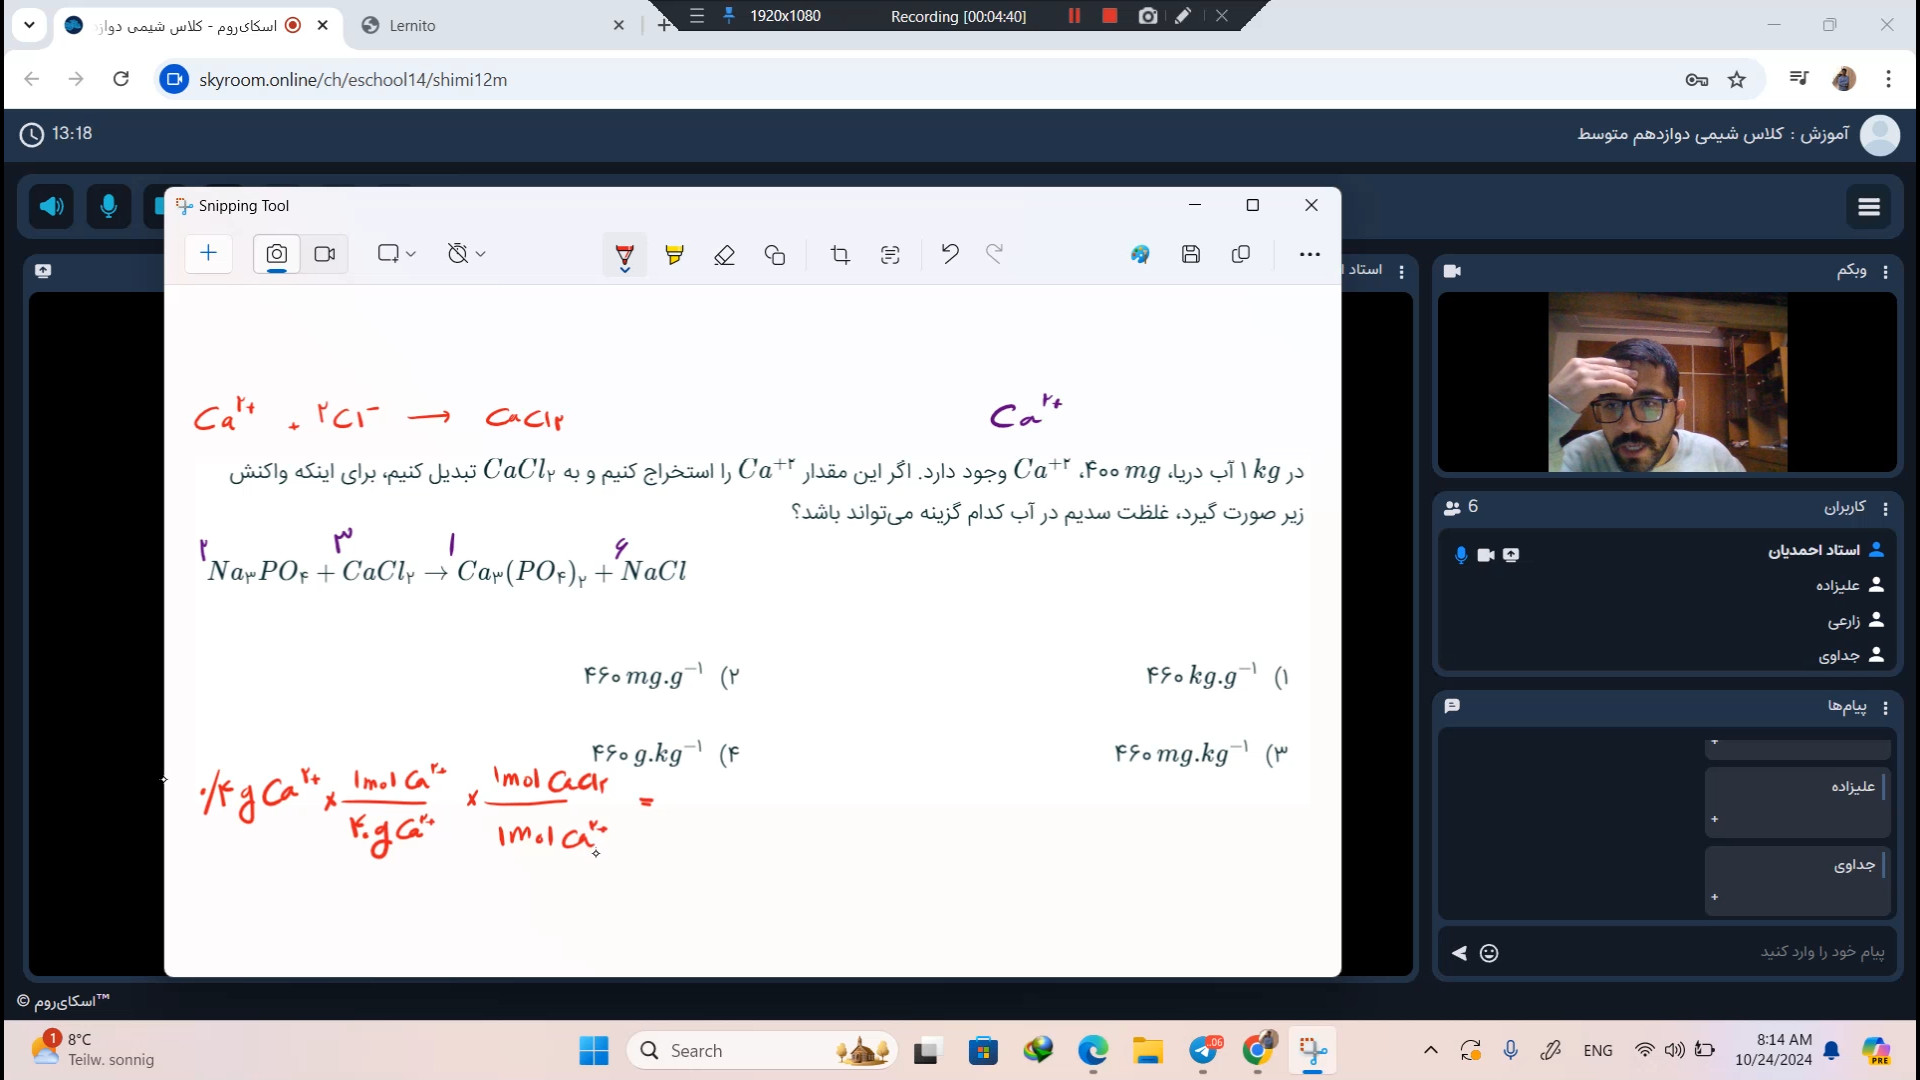The image size is (1920, 1080).
Task: Select the image crop tool
Action: pos(840,255)
